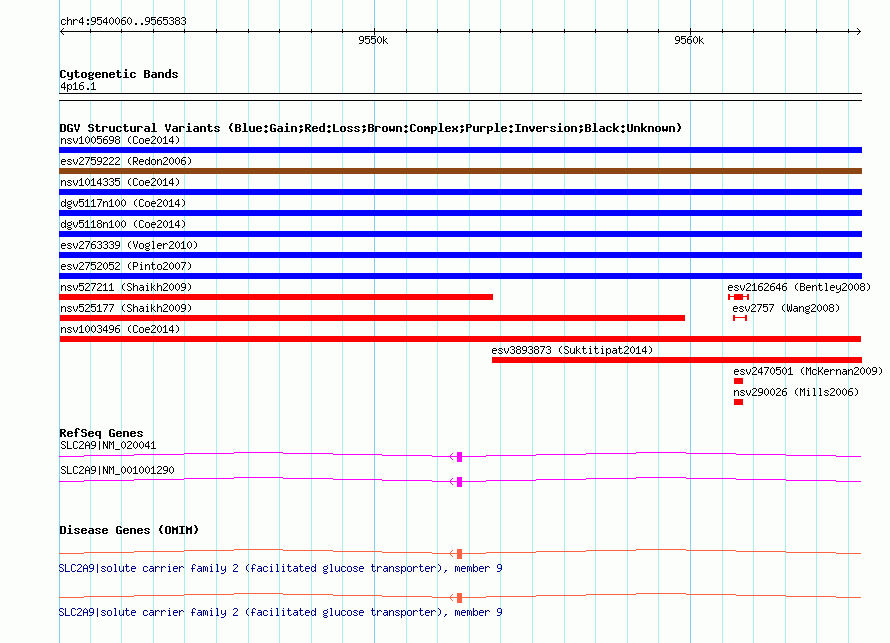890x643 pixels.
Task: Click the nsv290026 (Mills2006) label
Action: coord(796,392)
